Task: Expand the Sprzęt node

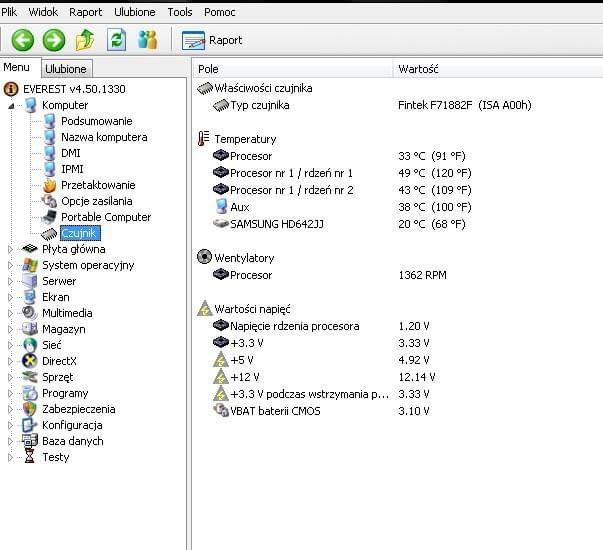Action: [10, 377]
